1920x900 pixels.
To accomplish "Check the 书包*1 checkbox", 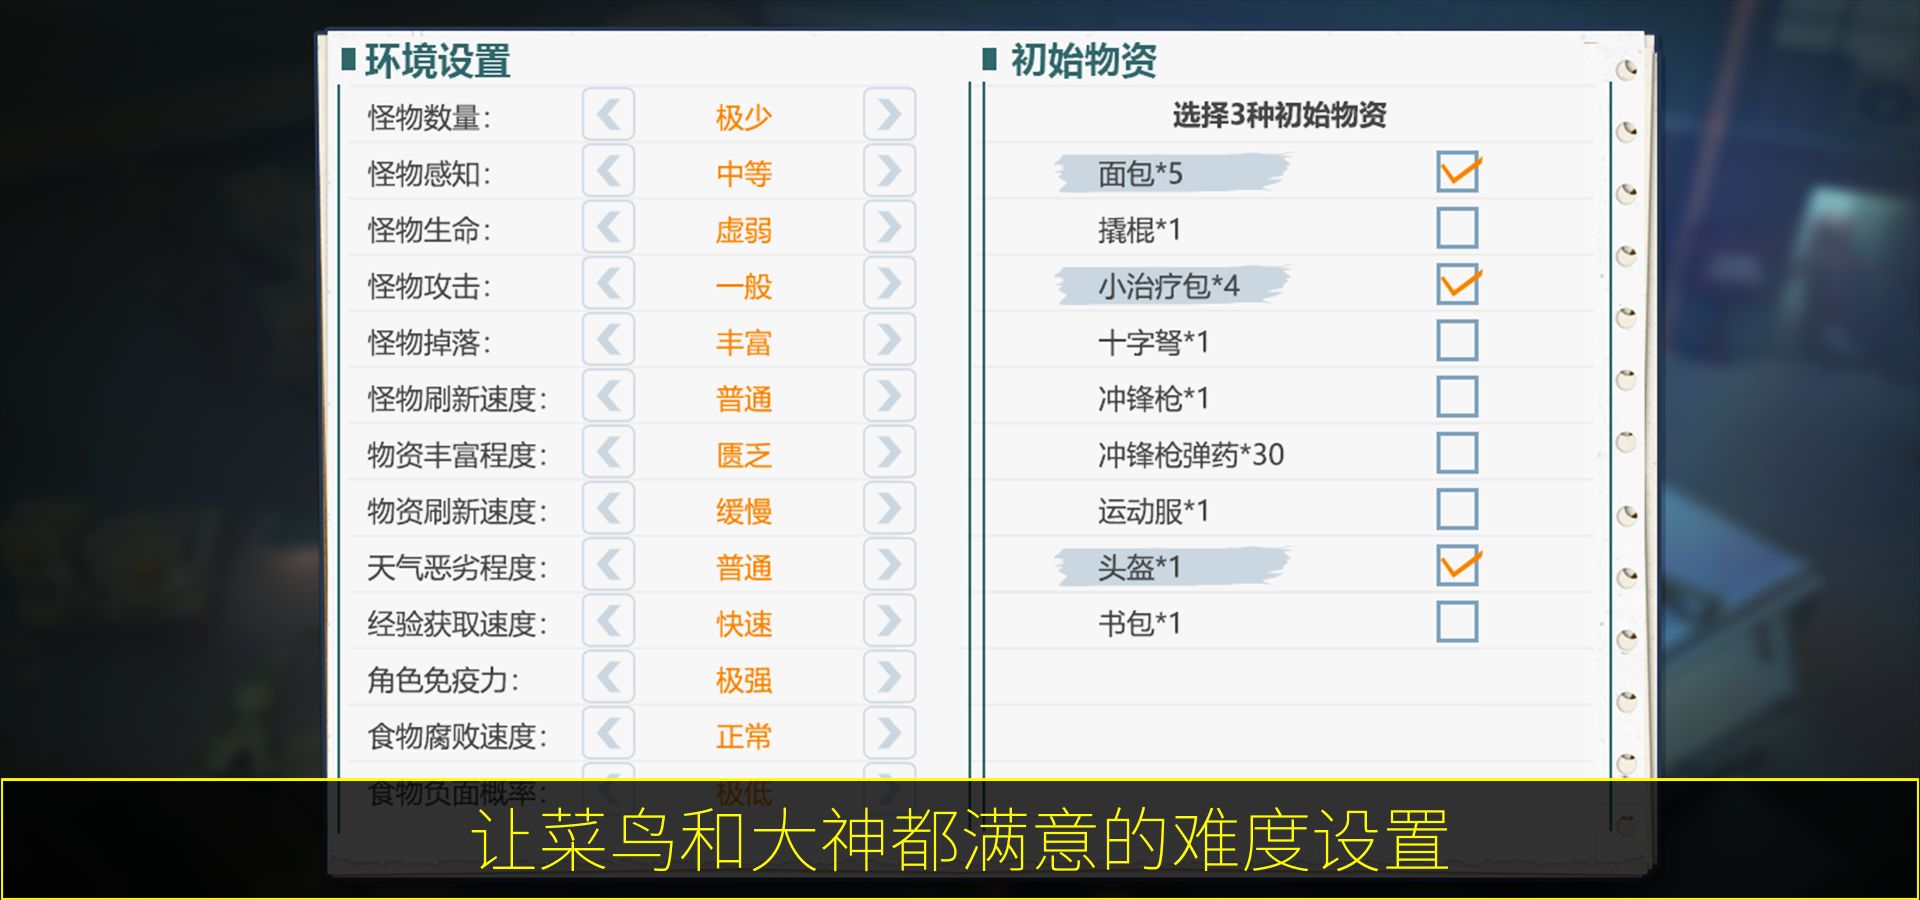I will coord(1457,620).
